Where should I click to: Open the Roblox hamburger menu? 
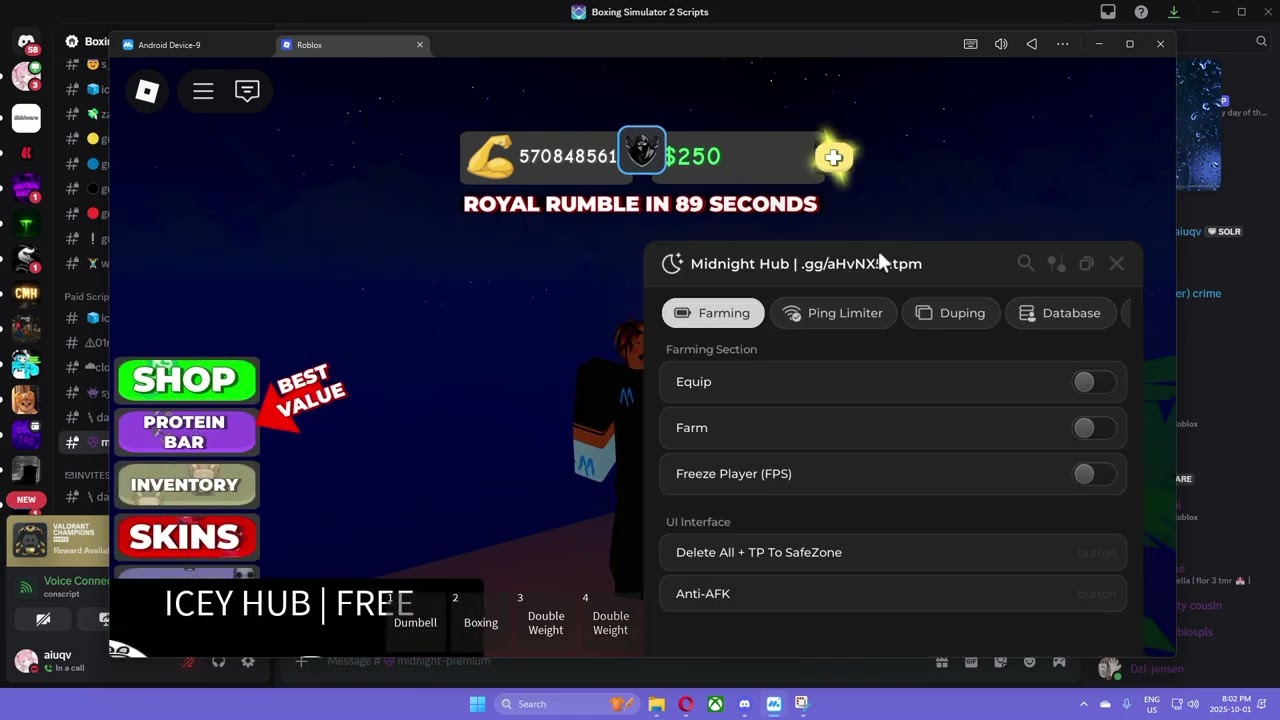coord(203,91)
